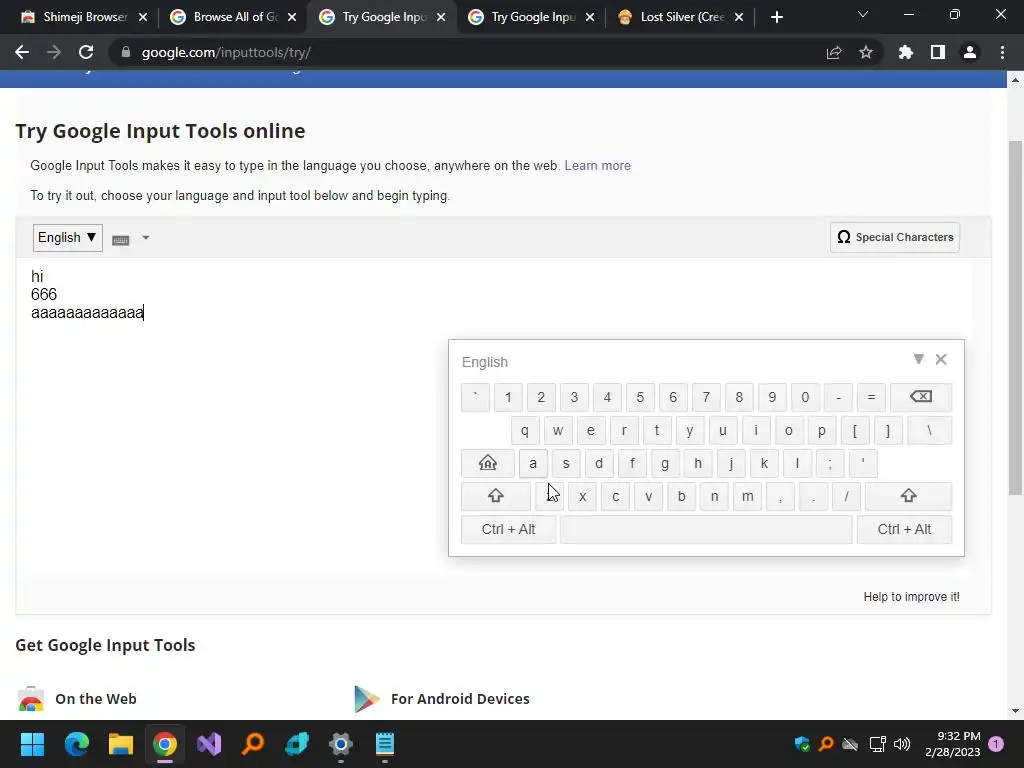The height and width of the screenshot is (768, 1024).
Task: Tap the backslash key on virtual keyboard
Action: pos(929,430)
